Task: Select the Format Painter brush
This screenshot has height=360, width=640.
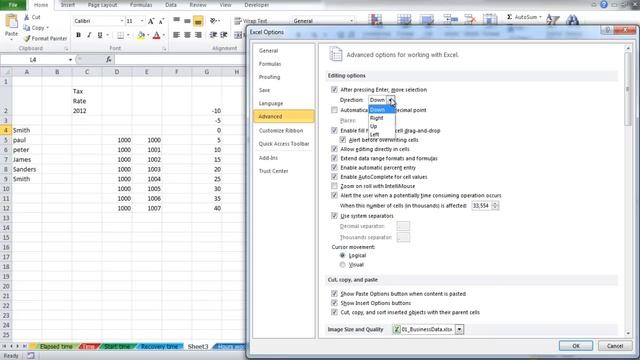Action: [27, 38]
